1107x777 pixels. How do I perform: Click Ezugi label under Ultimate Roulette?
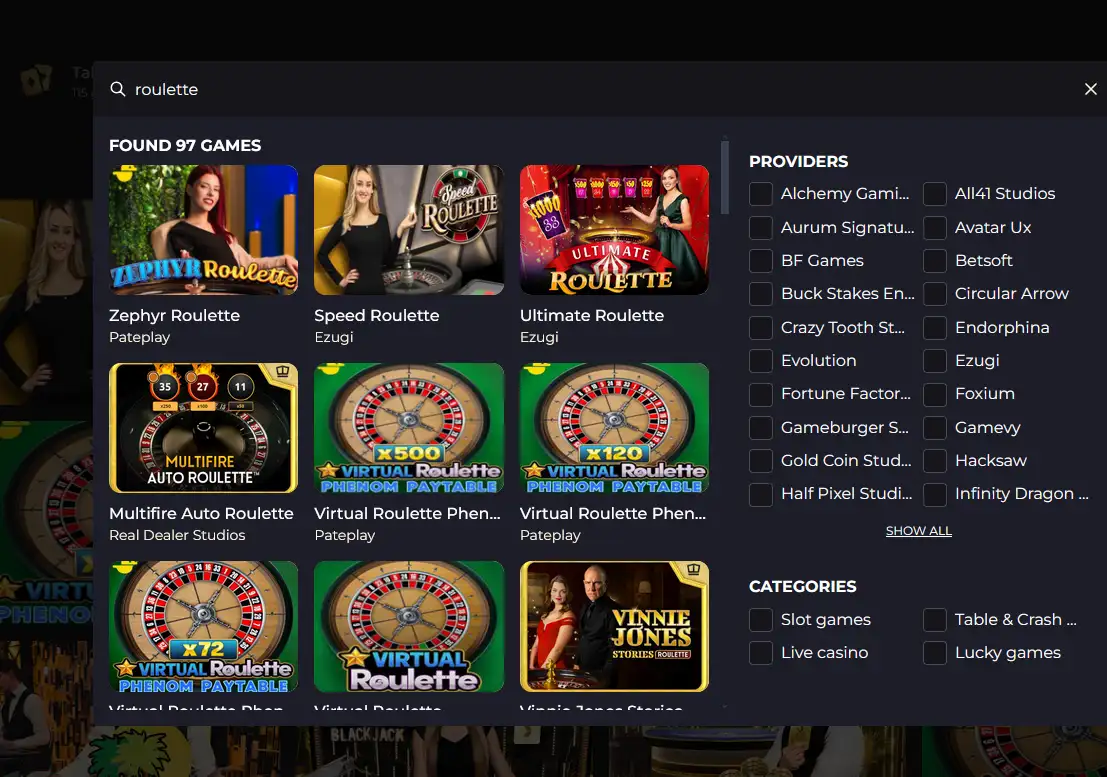tap(539, 337)
